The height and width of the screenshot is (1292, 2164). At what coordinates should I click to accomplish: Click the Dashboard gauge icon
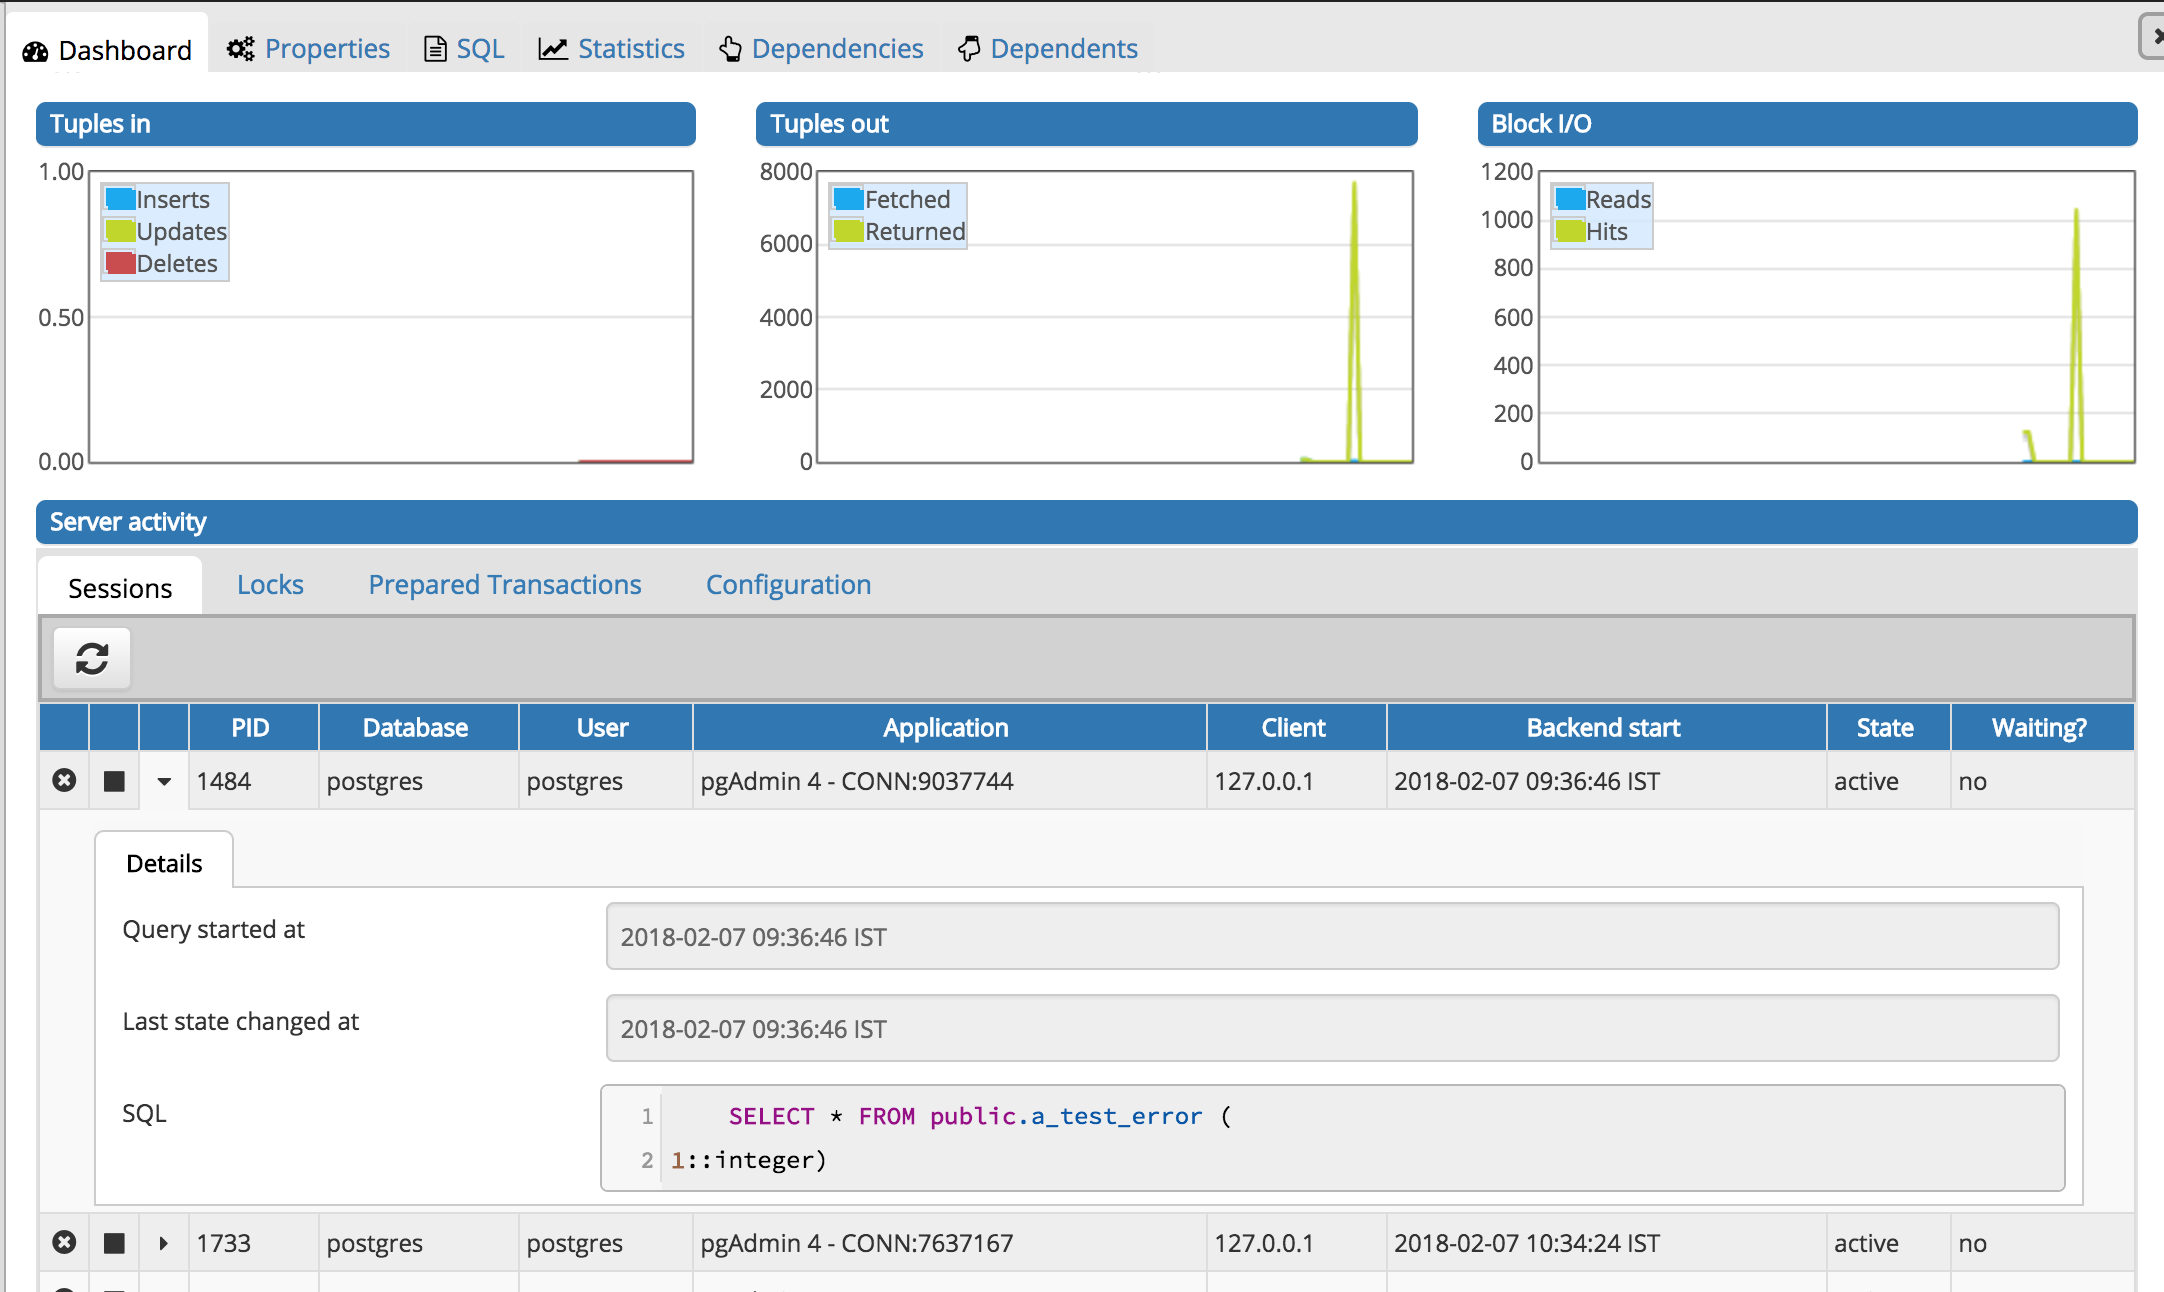pos(36,51)
